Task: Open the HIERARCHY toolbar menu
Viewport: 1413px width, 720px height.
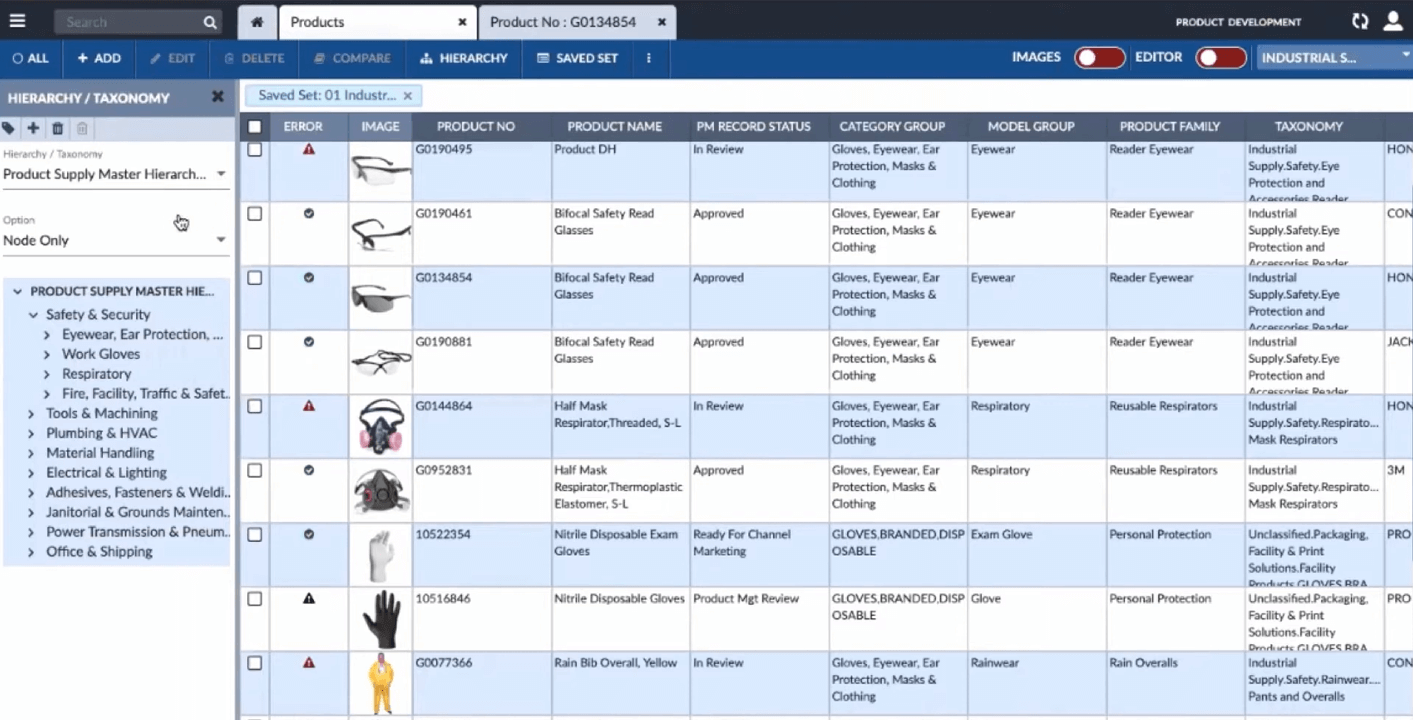Action: [x=463, y=58]
